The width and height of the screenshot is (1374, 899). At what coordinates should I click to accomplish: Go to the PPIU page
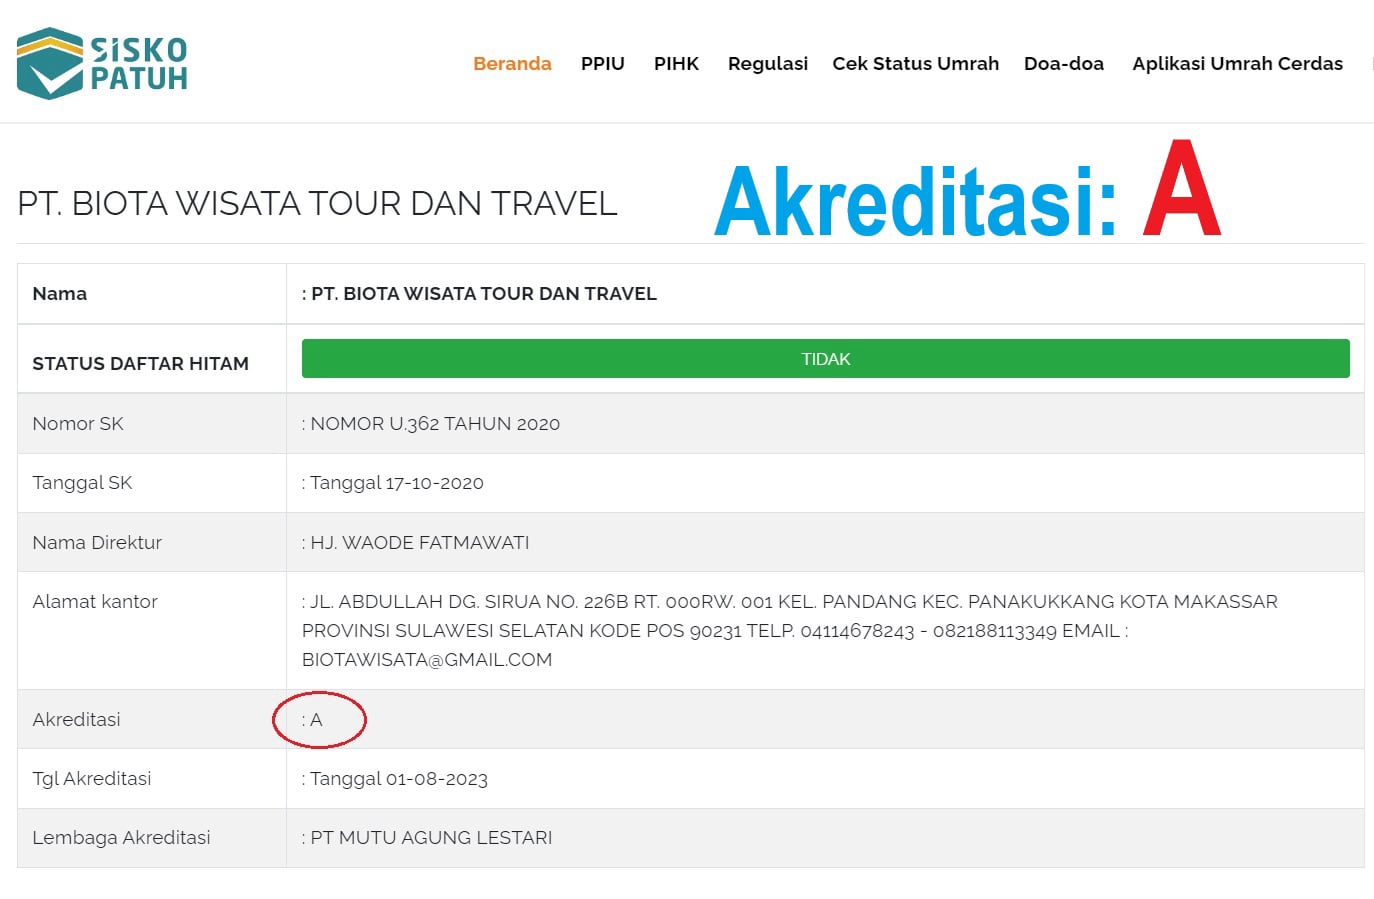tap(602, 63)
